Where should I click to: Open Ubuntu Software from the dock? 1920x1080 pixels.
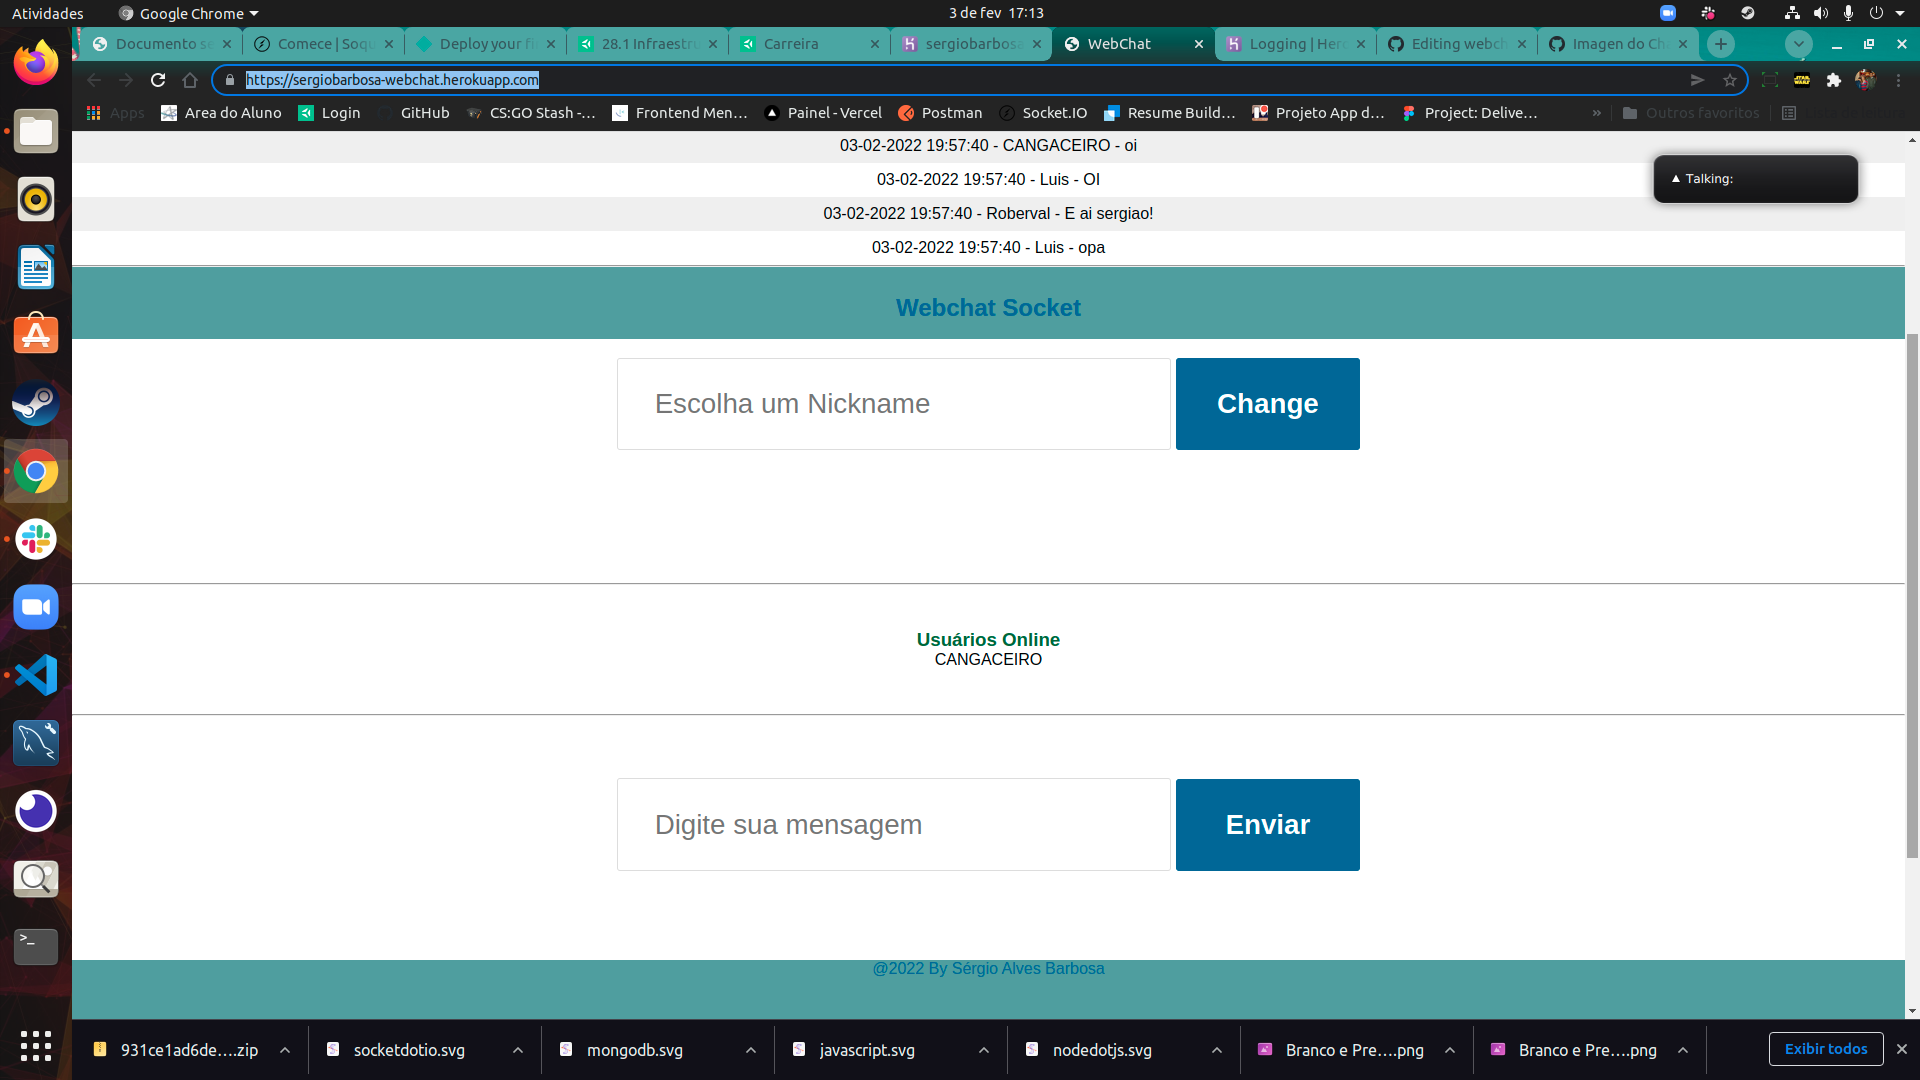[36, 335]
